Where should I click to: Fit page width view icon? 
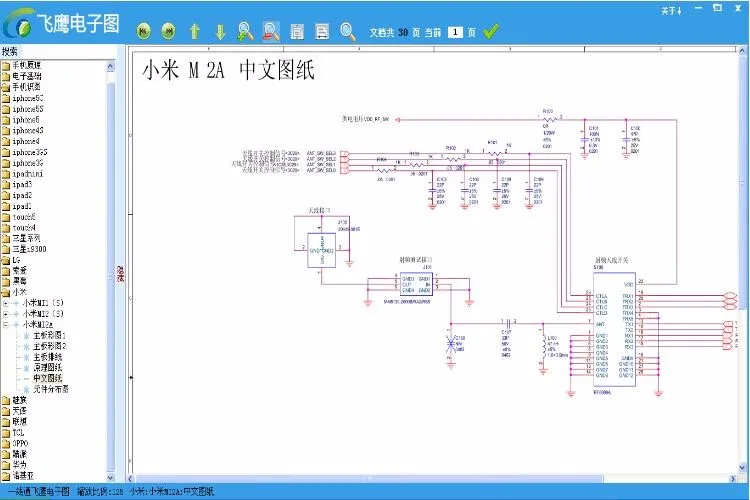322,32
